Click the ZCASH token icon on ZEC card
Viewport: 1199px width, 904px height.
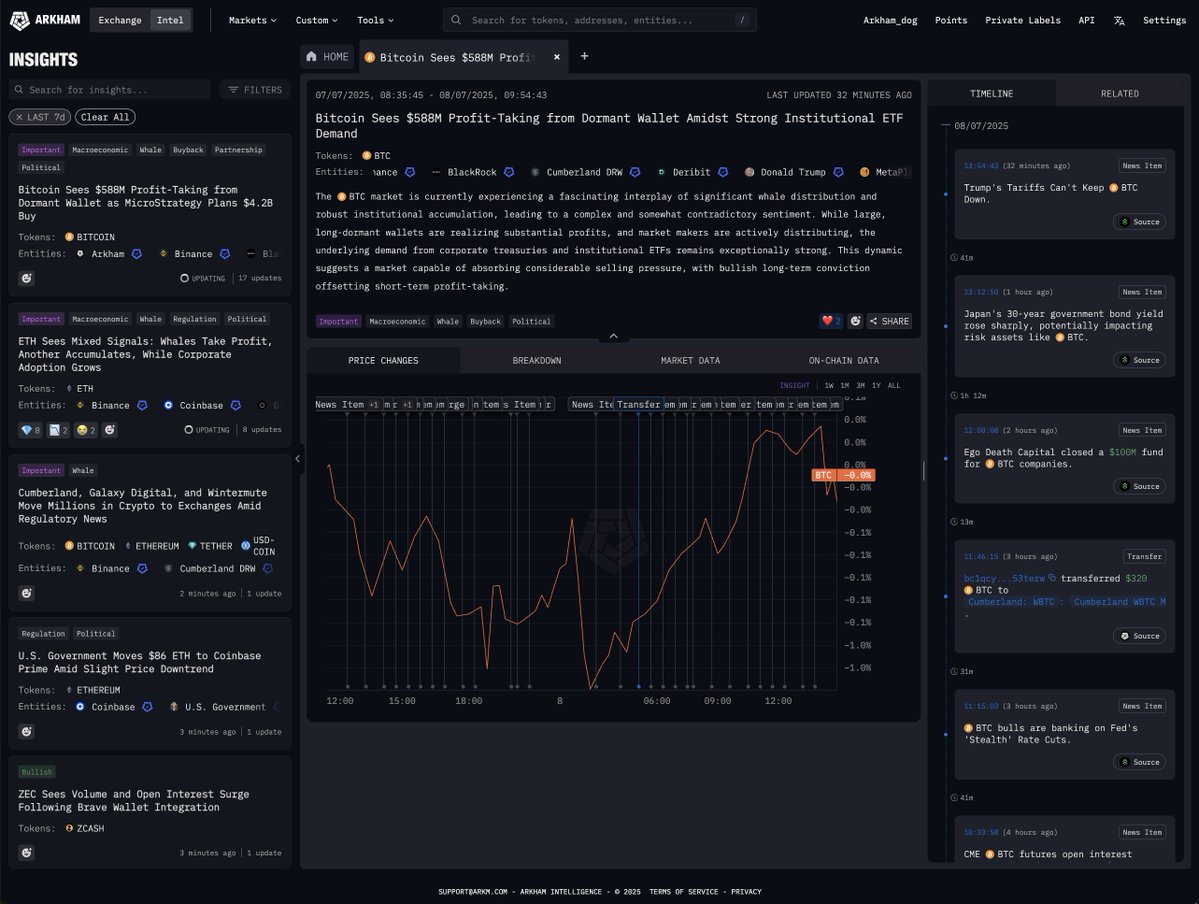[69, 828]
